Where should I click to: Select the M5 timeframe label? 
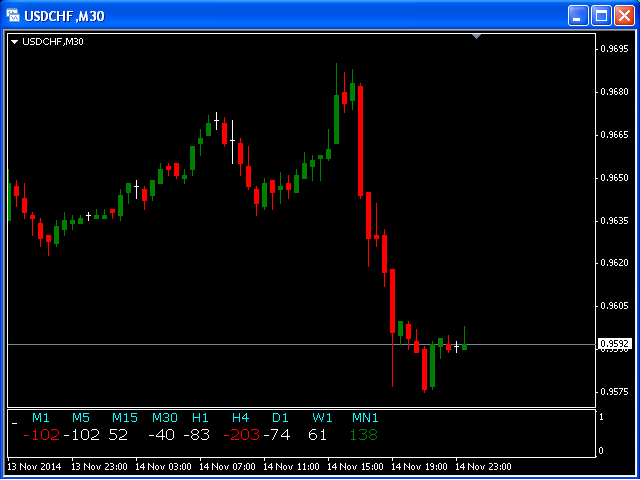point(81,417)
